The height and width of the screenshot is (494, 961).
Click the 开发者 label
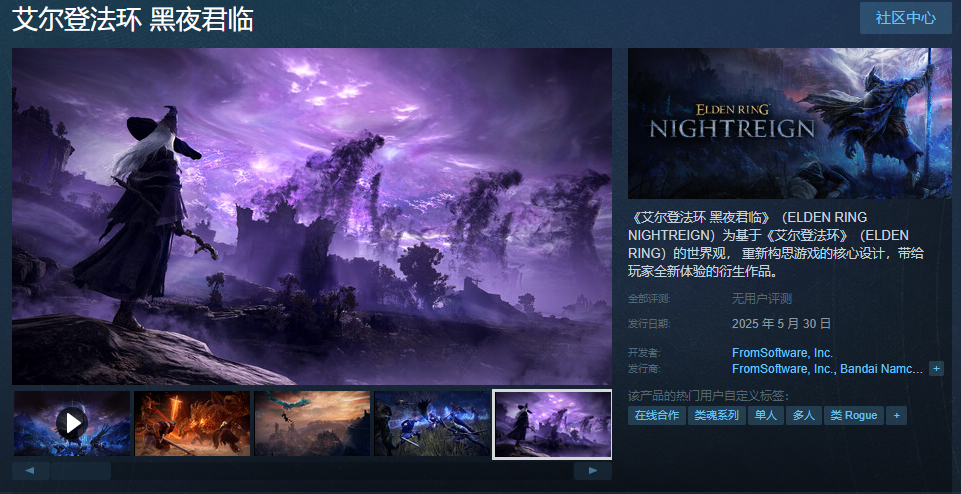click(x=644, y=352)
